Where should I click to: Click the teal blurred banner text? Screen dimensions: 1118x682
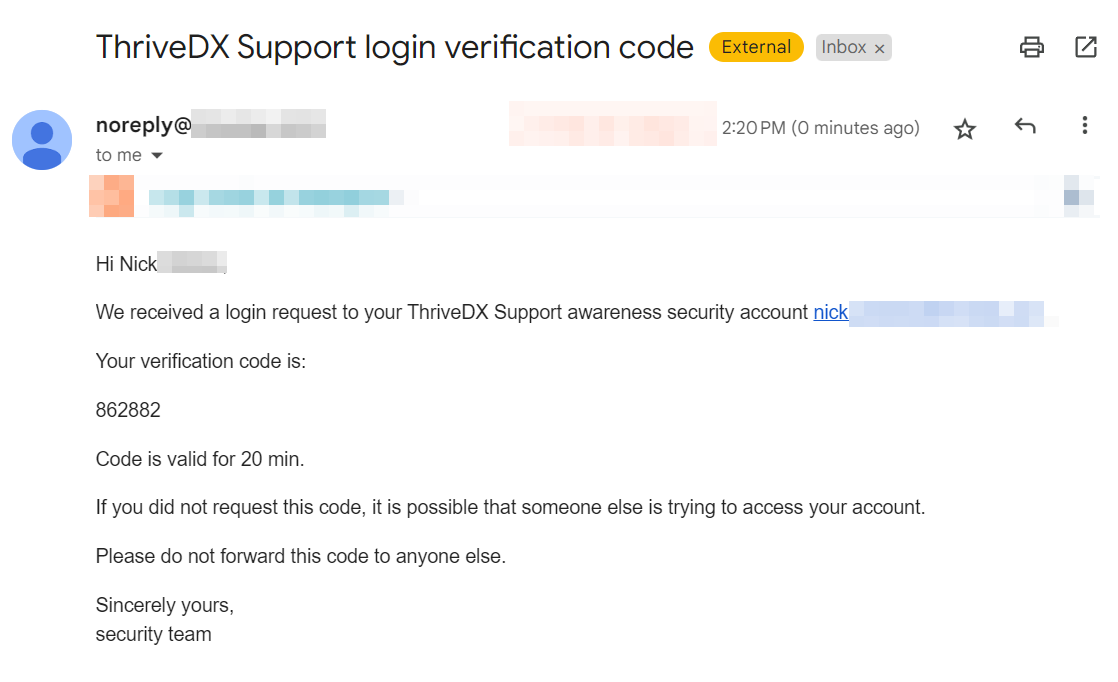click(x=276, y=199)
